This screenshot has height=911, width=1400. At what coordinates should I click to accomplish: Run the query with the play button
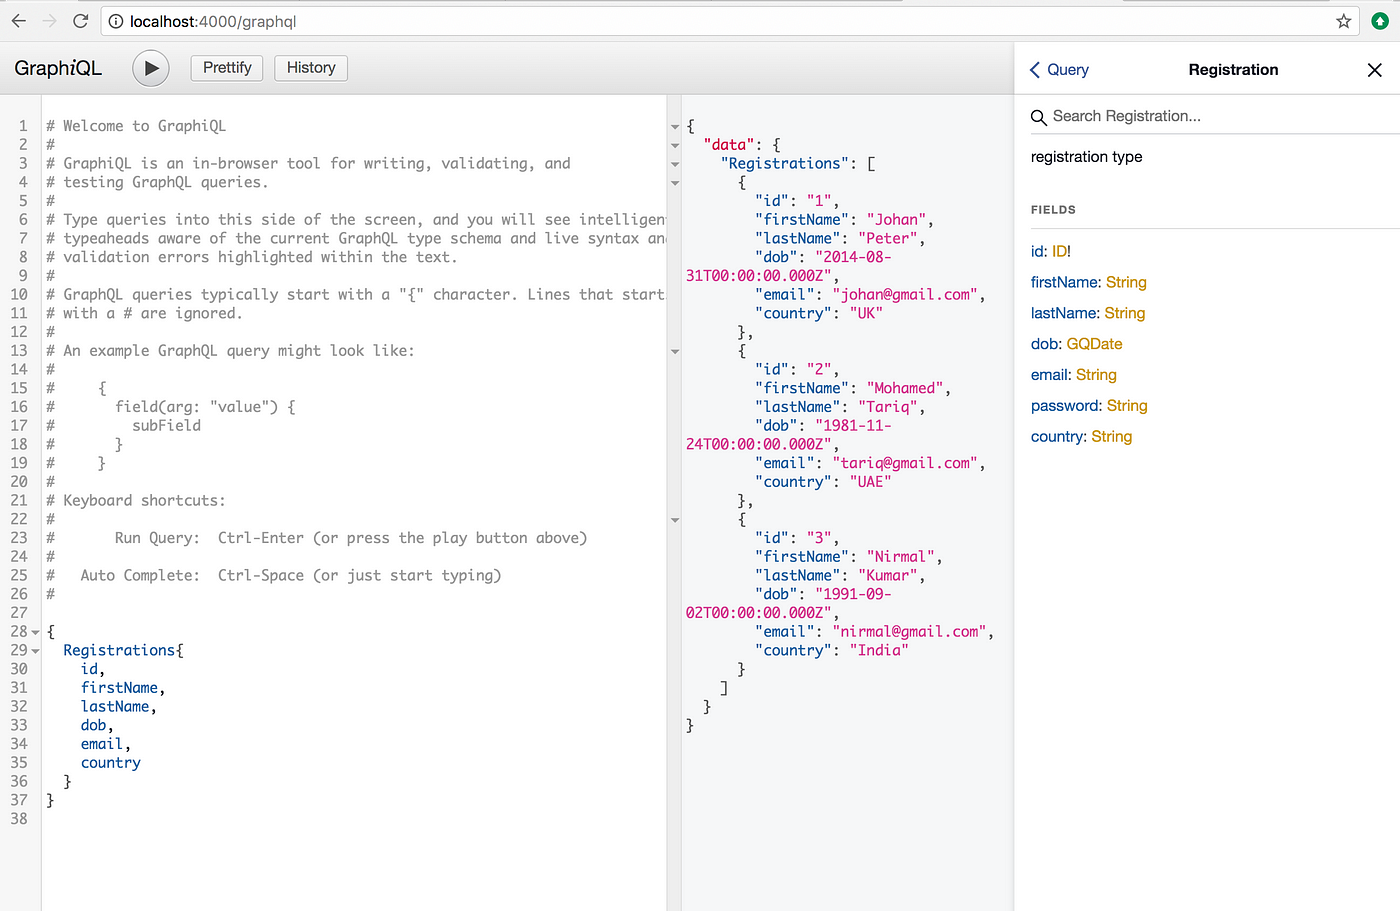(x=151, y=68)
